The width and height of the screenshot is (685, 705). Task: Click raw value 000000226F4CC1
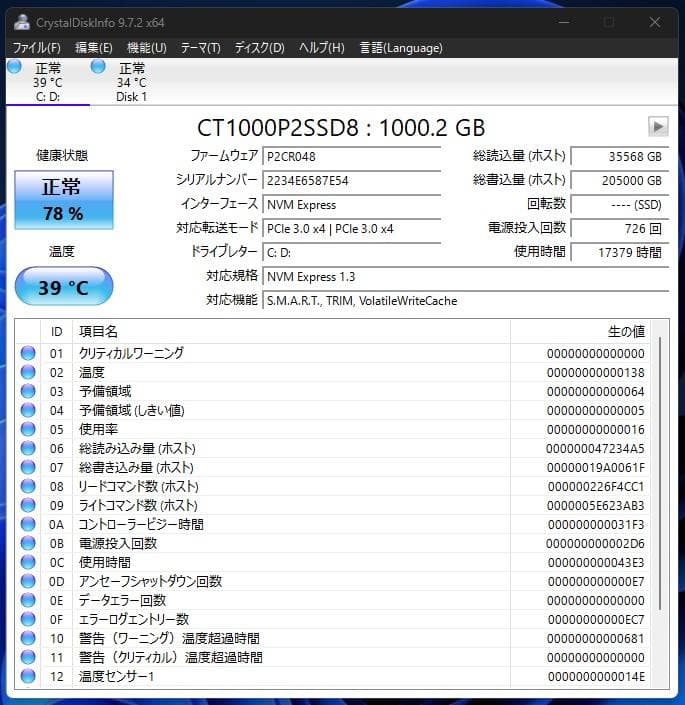596,486
